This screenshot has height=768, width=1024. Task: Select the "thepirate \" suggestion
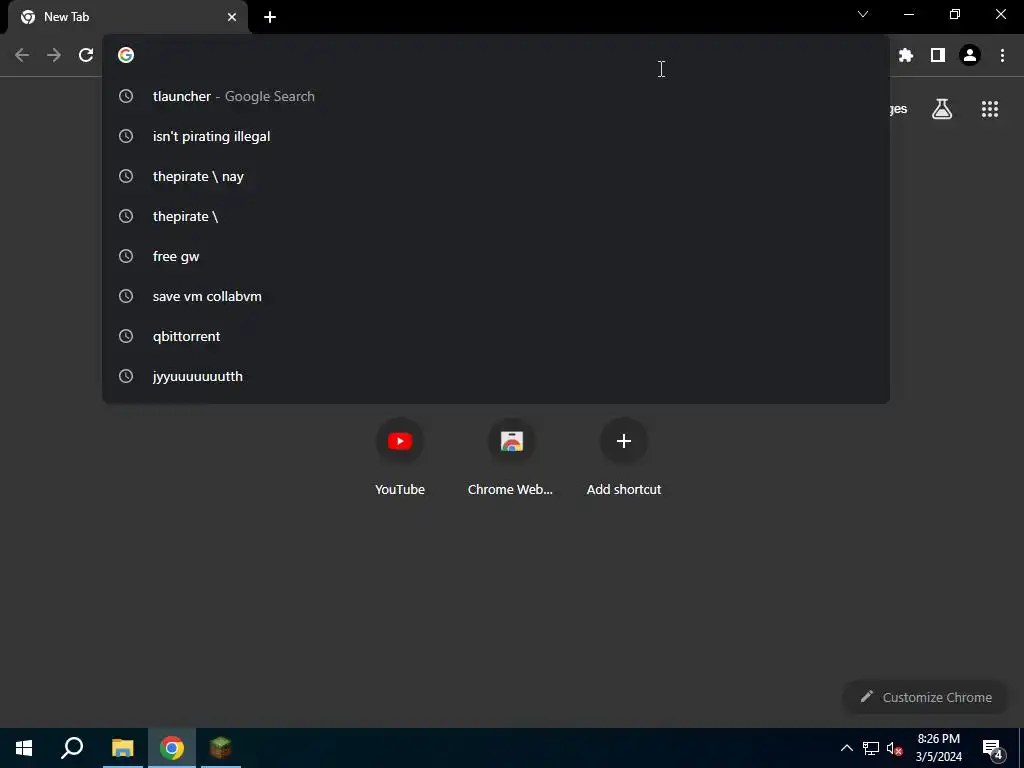click(496, 216)
